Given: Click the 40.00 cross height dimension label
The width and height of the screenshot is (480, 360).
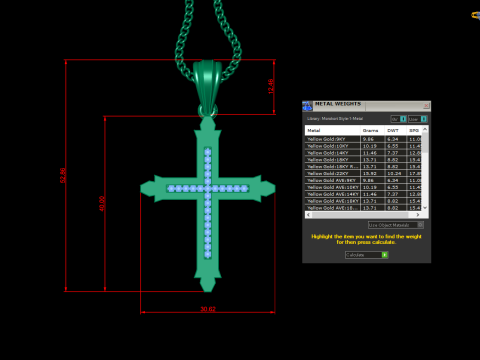Looking at the screenshot, I should [x=102, y=203].
